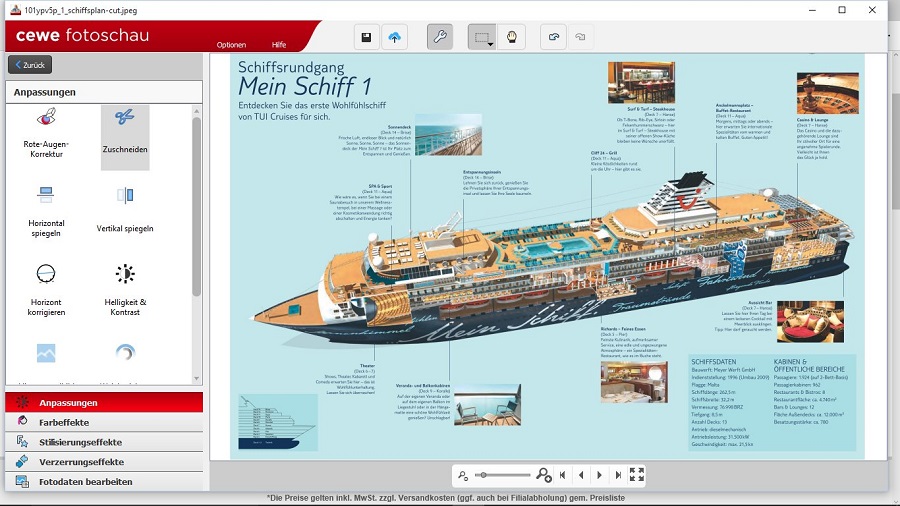Switch to the Anpassungen section
The image size is (900, 506).
pyautogui.click(x=104, y=403)
